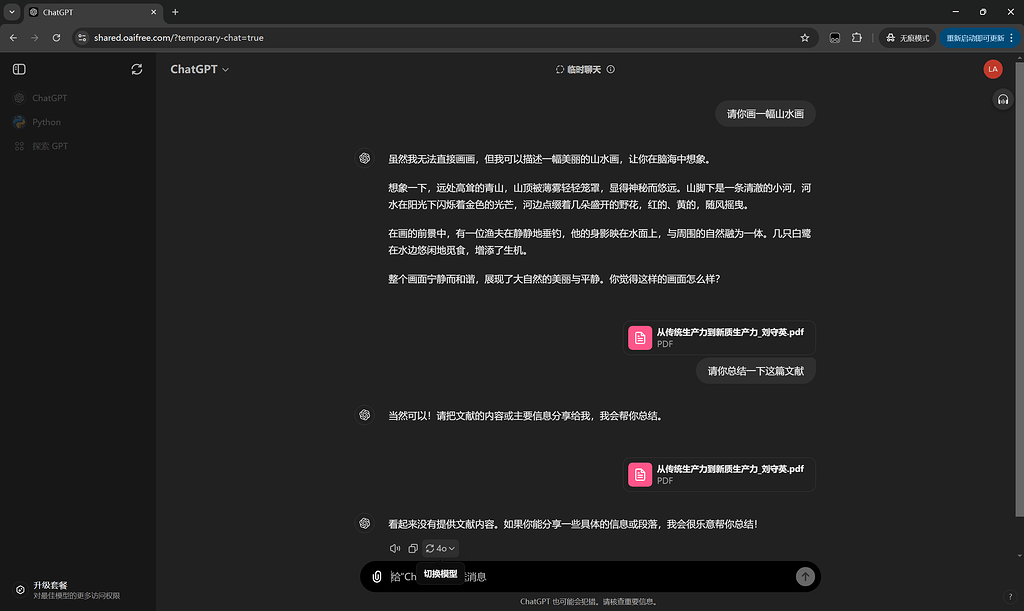This screenshot has width=1024, height=611.
Task: Click the 无痕模式 incognito indicator
Action: click(x=907, y=38)
